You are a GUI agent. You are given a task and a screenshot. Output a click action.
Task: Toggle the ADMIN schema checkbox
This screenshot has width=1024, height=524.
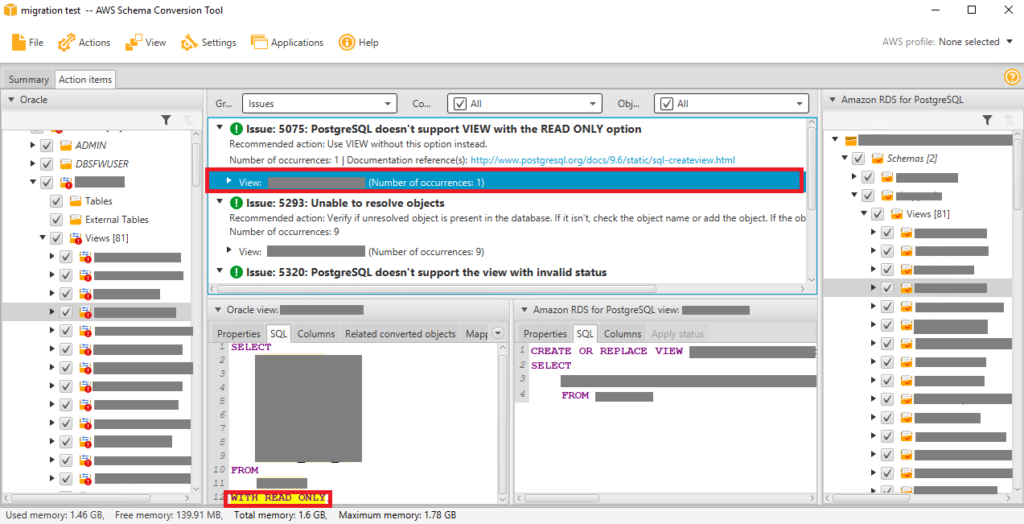(46, 145)
